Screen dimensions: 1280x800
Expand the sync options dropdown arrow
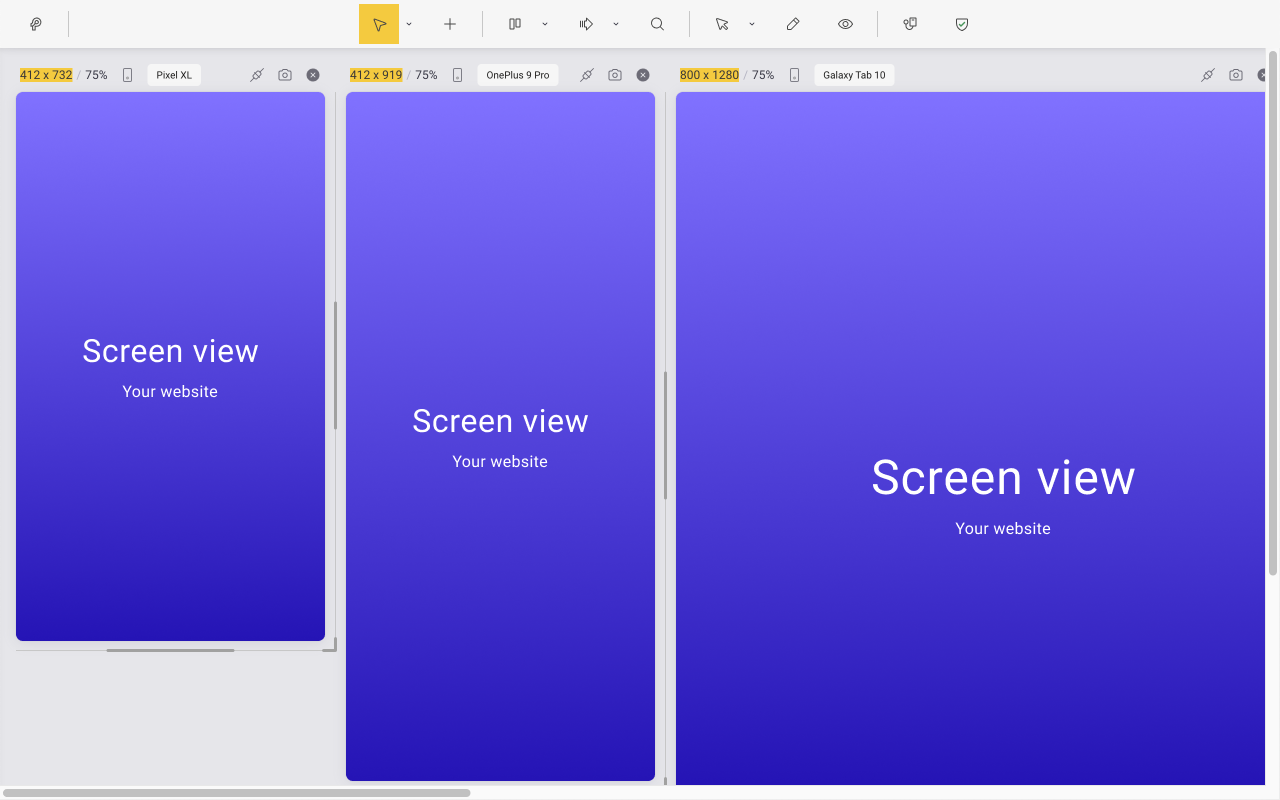[x=616, y=24]
